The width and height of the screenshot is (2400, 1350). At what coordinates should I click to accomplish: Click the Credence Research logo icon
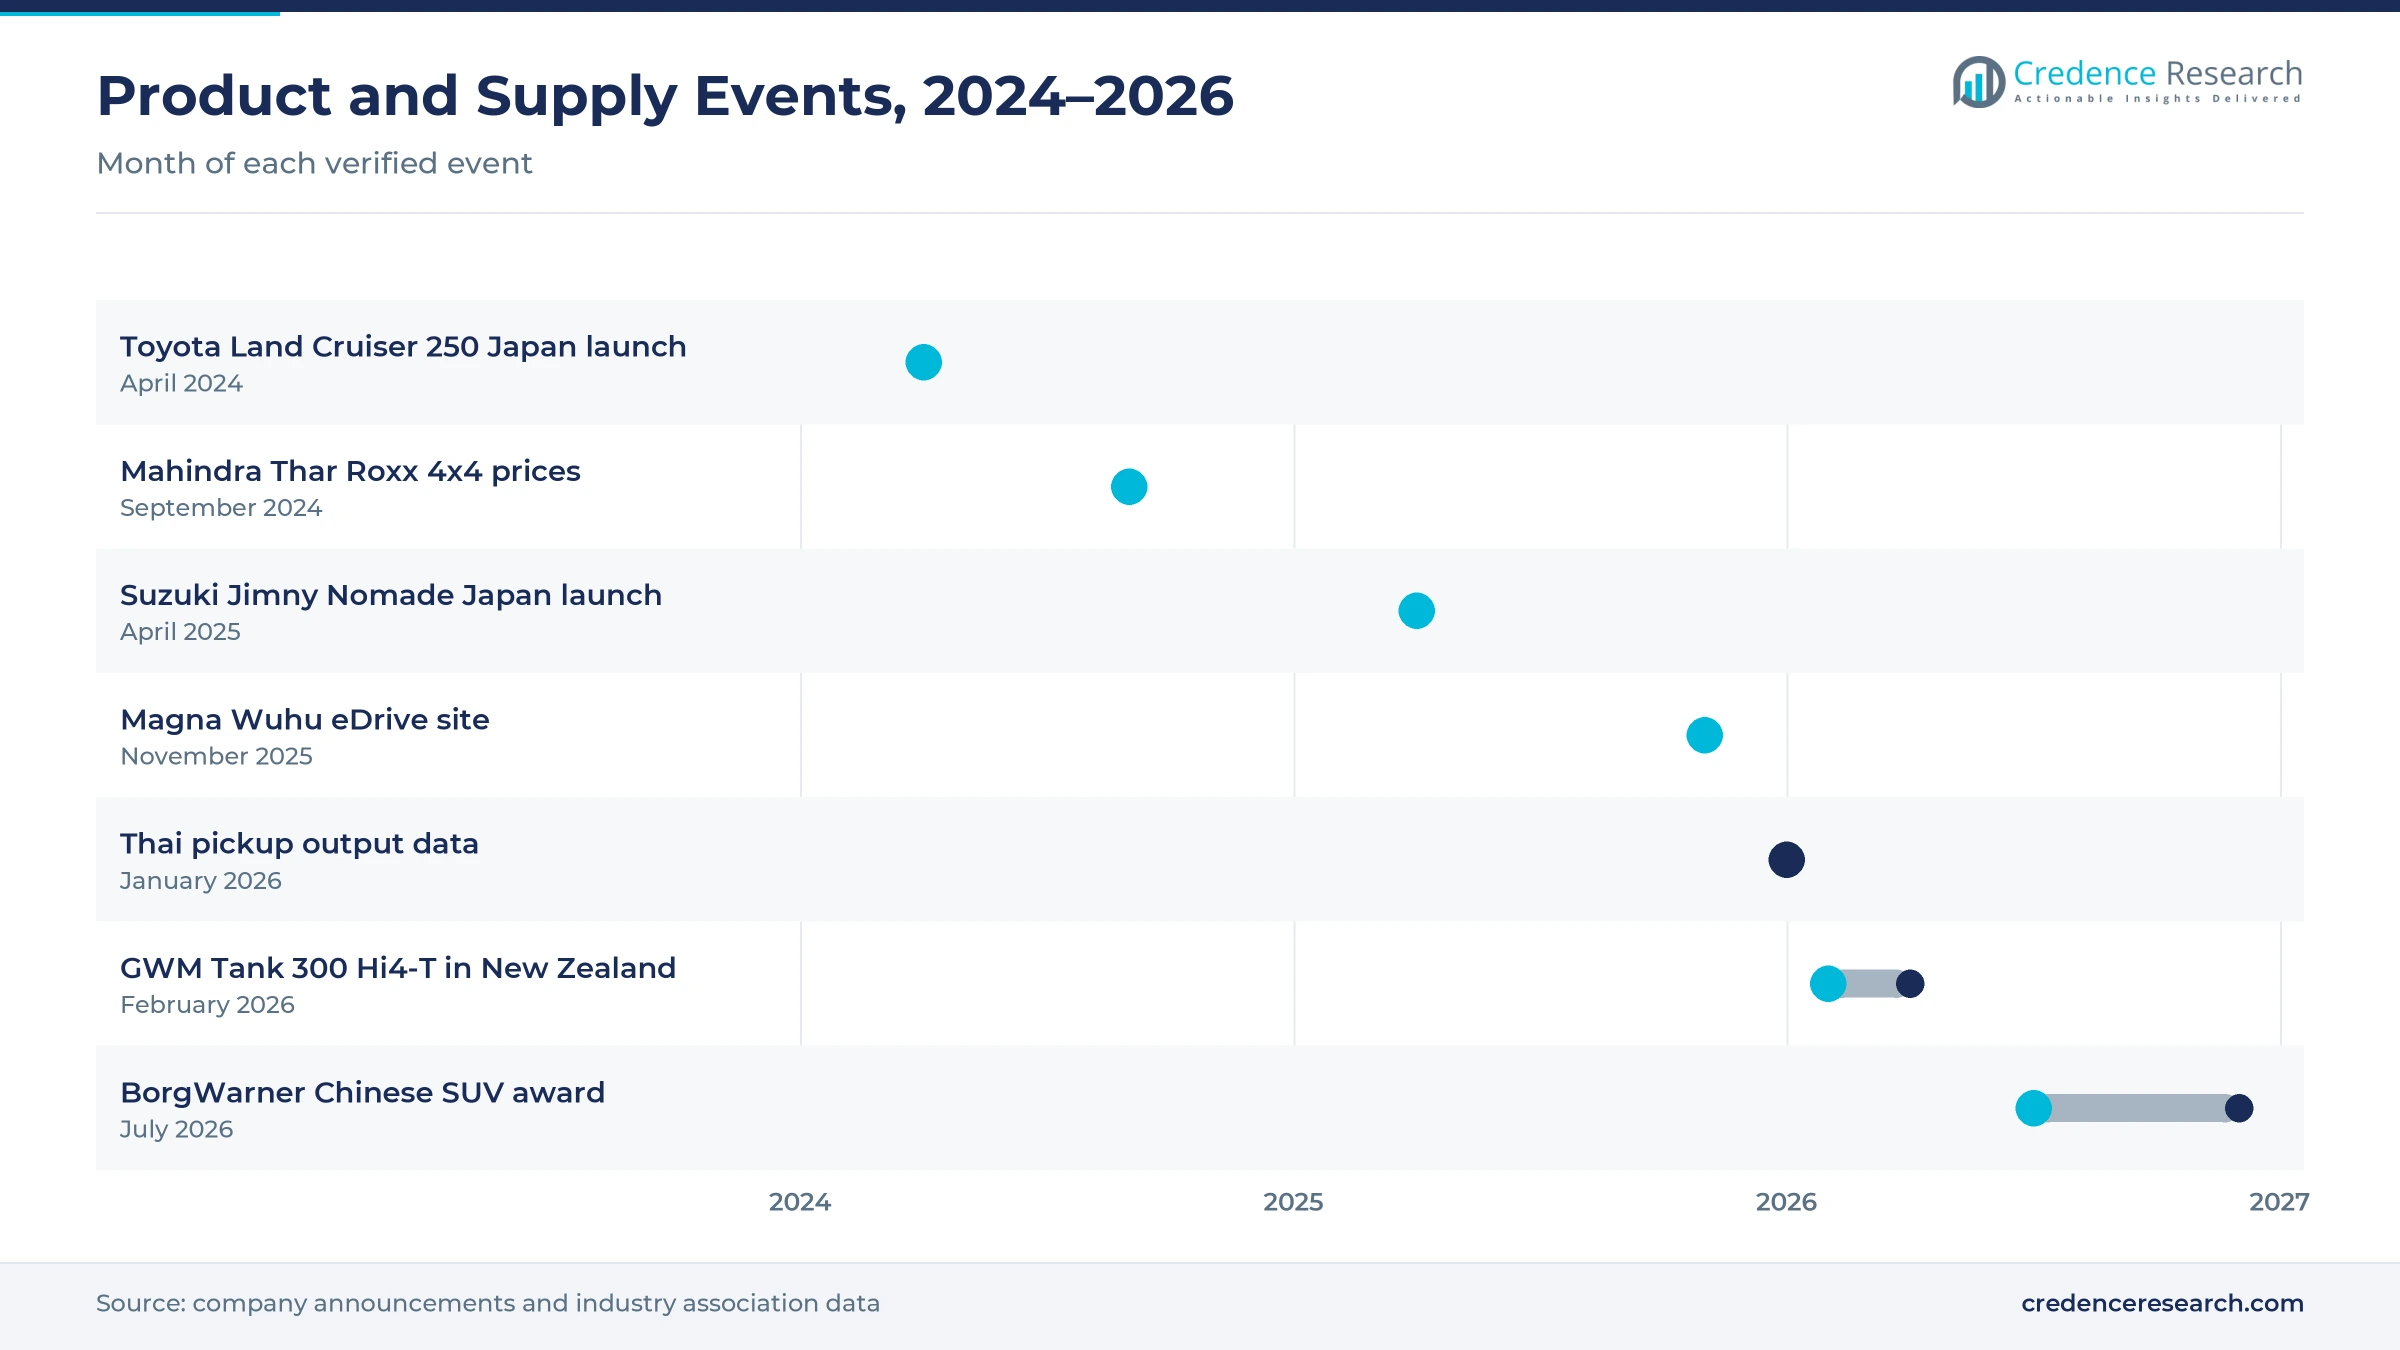click(x=1979, y=82)
